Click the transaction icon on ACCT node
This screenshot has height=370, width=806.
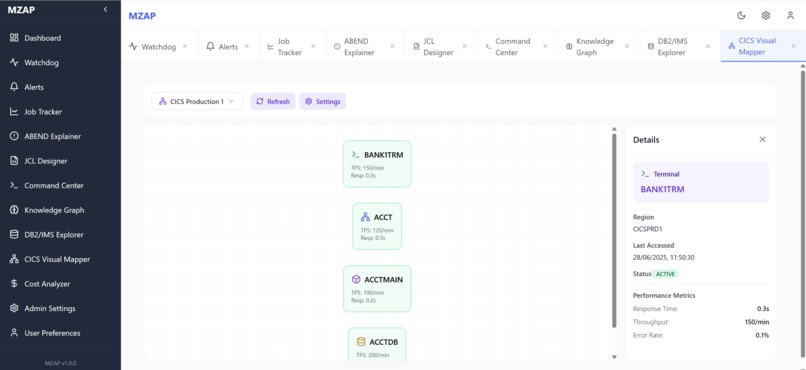(x=365, y=217)
